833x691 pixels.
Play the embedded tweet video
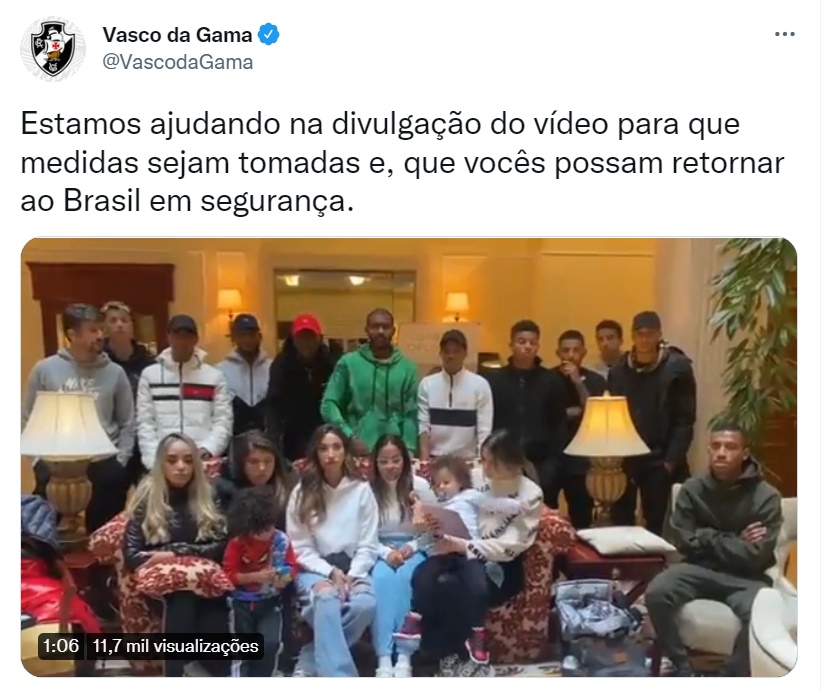point(409,457)
